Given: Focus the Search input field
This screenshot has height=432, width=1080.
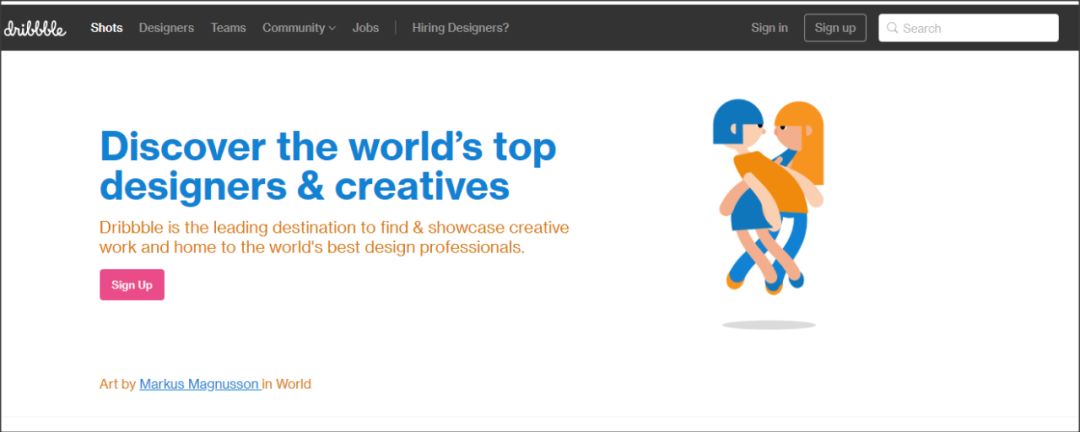Looking at the screenshot, I should click(x=968, y=28).
